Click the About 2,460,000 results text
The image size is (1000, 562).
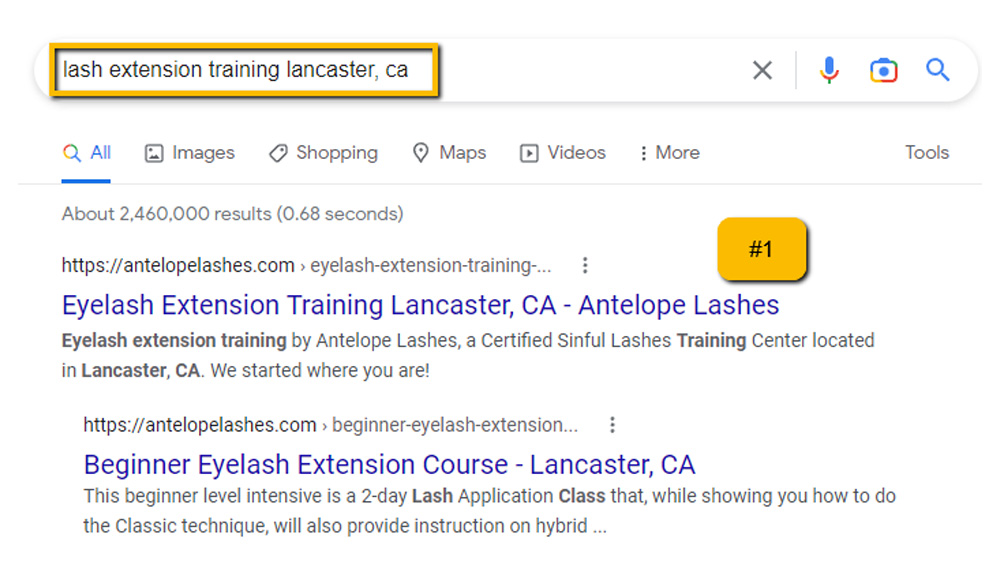coord(232,213)
